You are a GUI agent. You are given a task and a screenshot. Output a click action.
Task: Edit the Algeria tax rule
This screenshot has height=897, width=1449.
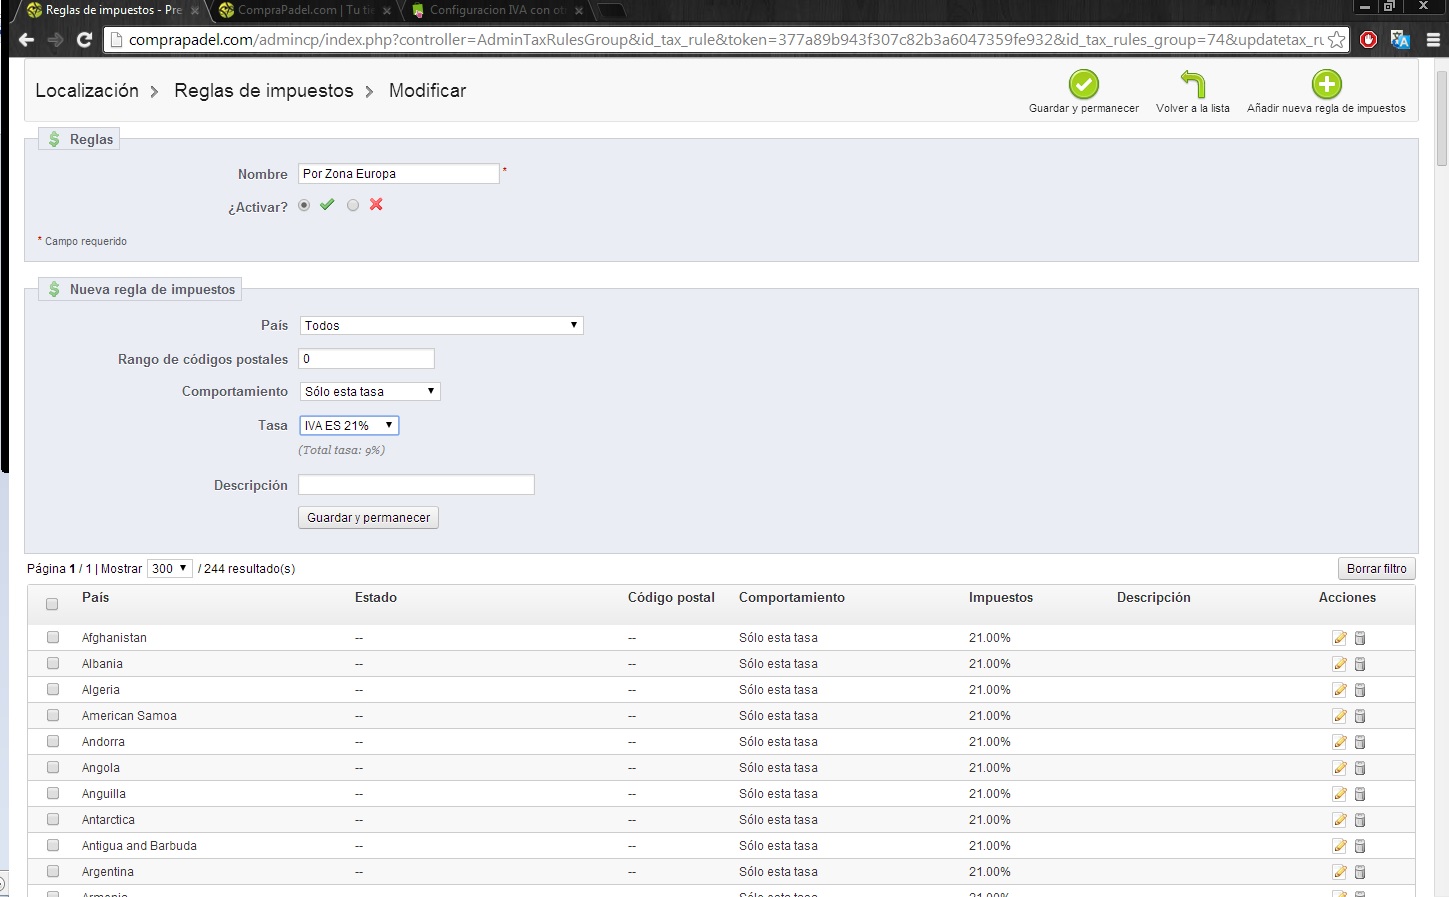[1339, 690]
